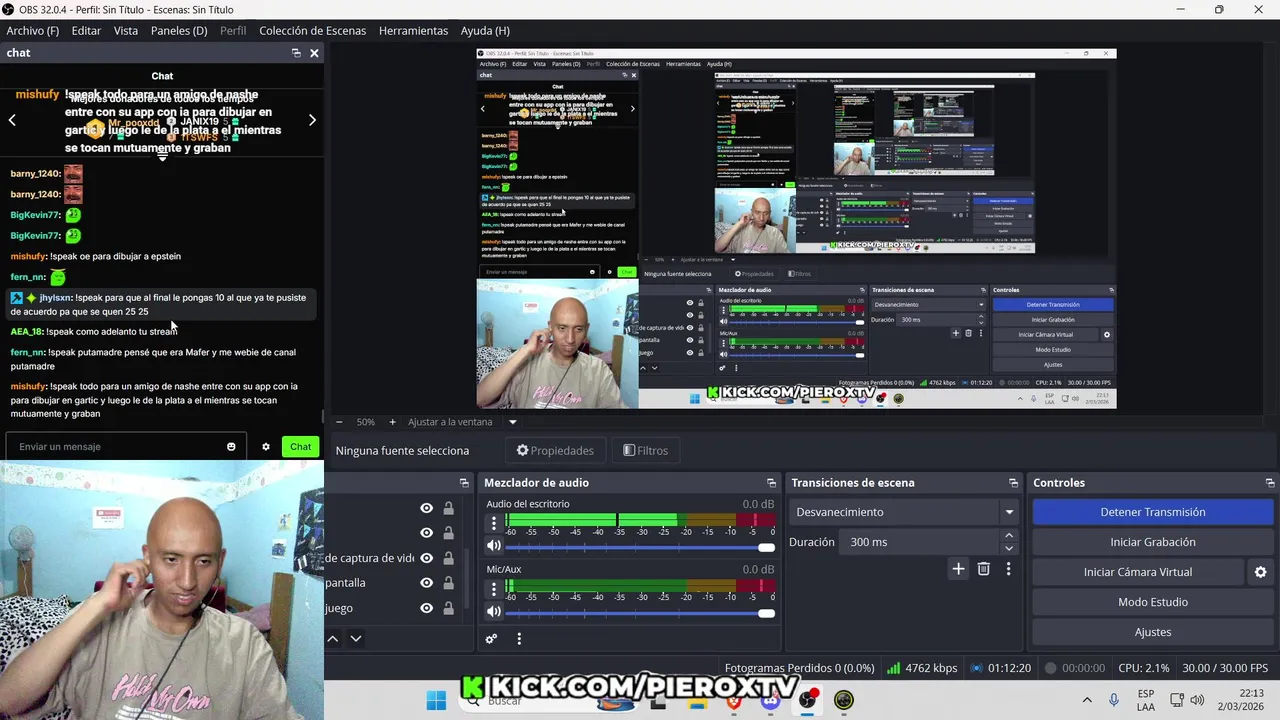This screenshot has height=720, width=1280.
Task: Click Iniciar Cámara Virtual button
Action: (x=1138, y=572)
